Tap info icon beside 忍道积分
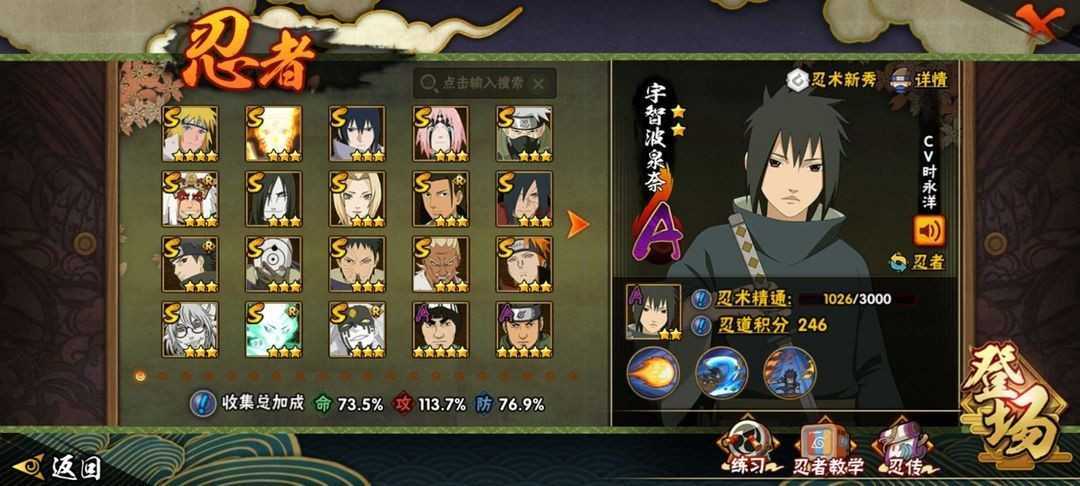 click(x=701, y=325)
